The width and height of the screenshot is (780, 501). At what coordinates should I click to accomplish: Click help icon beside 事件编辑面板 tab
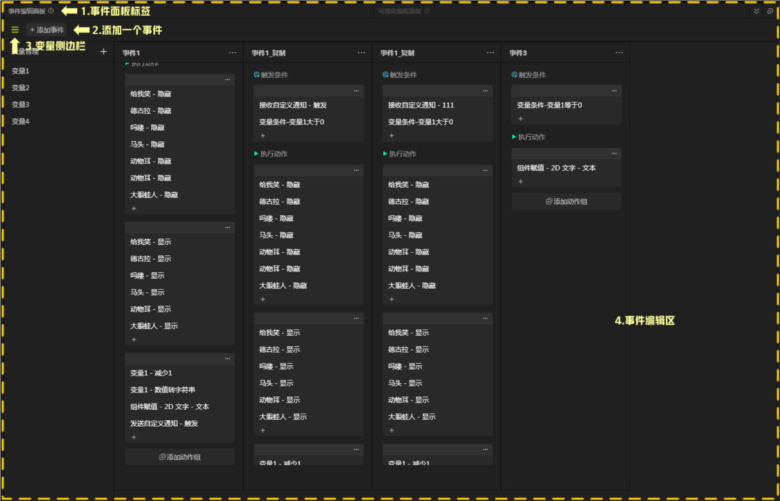pos(51,11)
